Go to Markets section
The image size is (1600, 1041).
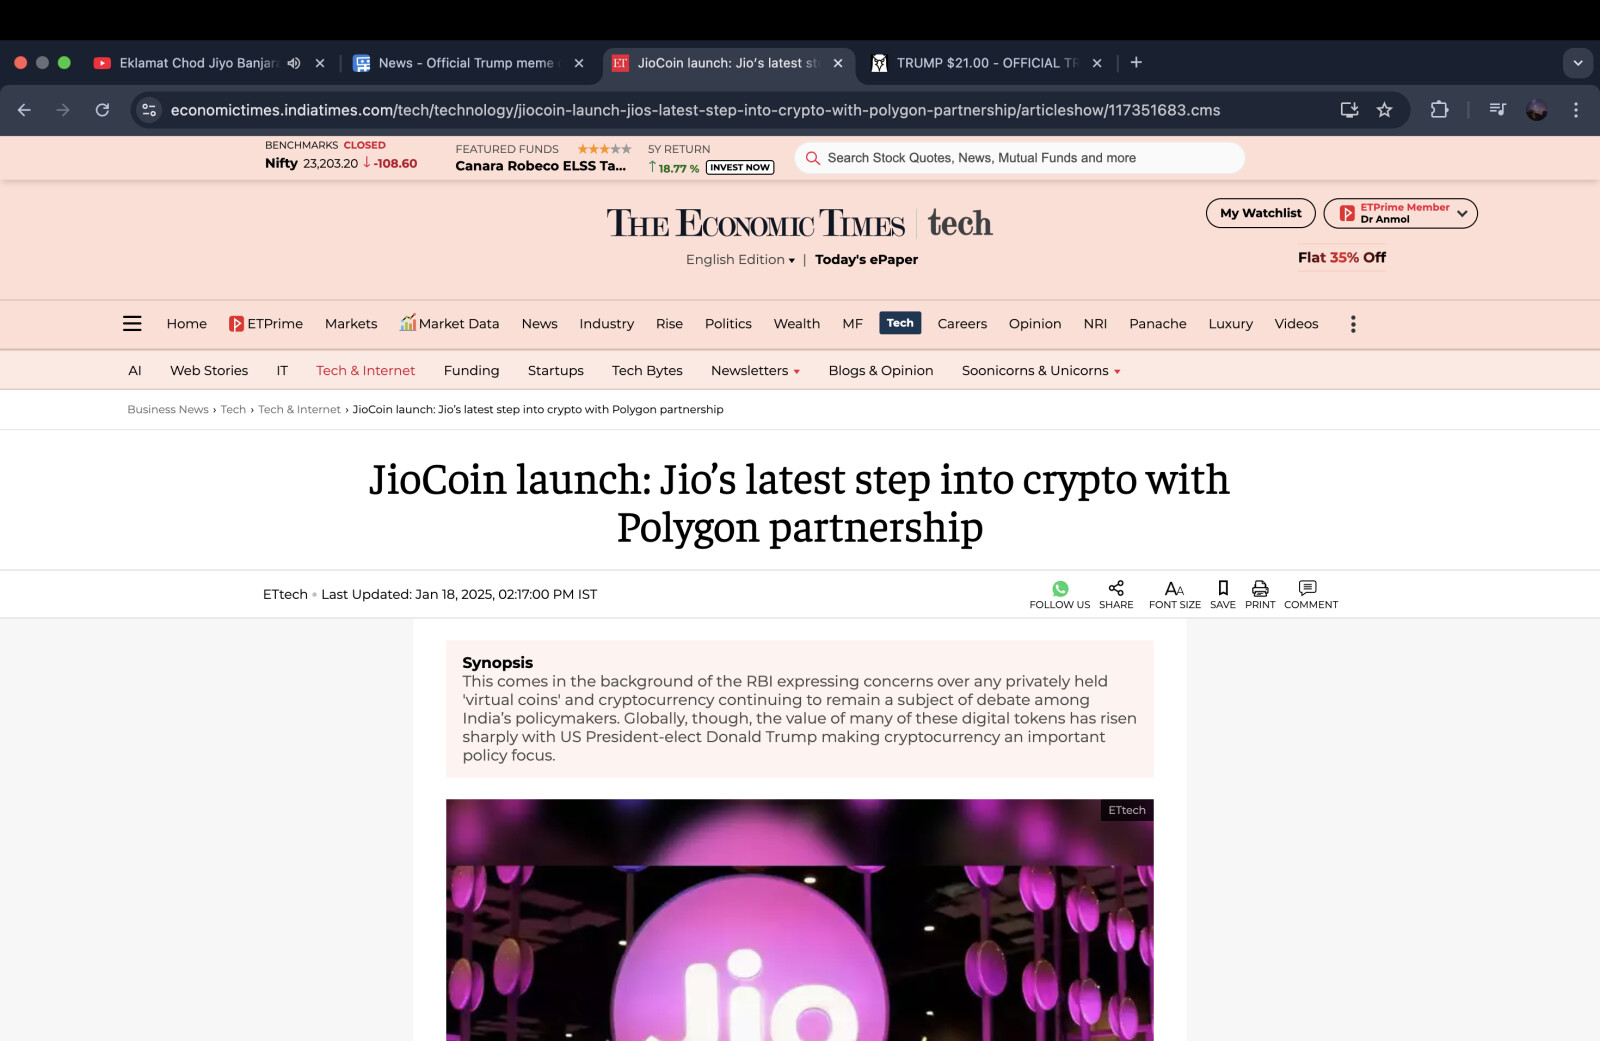coord(351,324)
